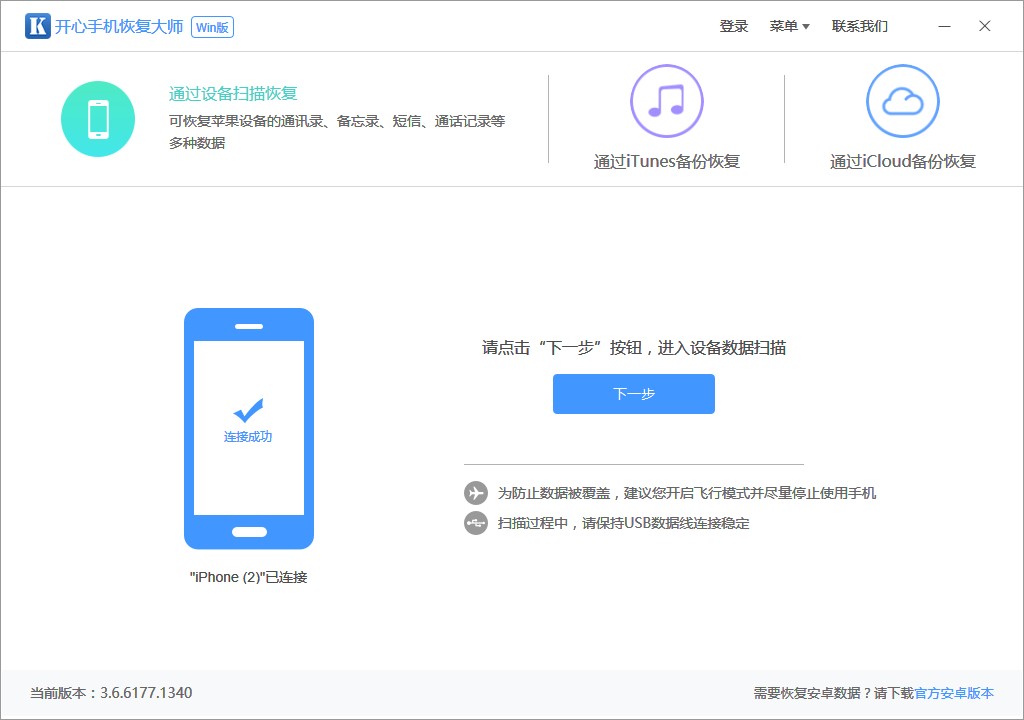The image size is (1024, 720).
Task: Switch to 通过iCloud备份恢复 mode
Action: point(903,160)
